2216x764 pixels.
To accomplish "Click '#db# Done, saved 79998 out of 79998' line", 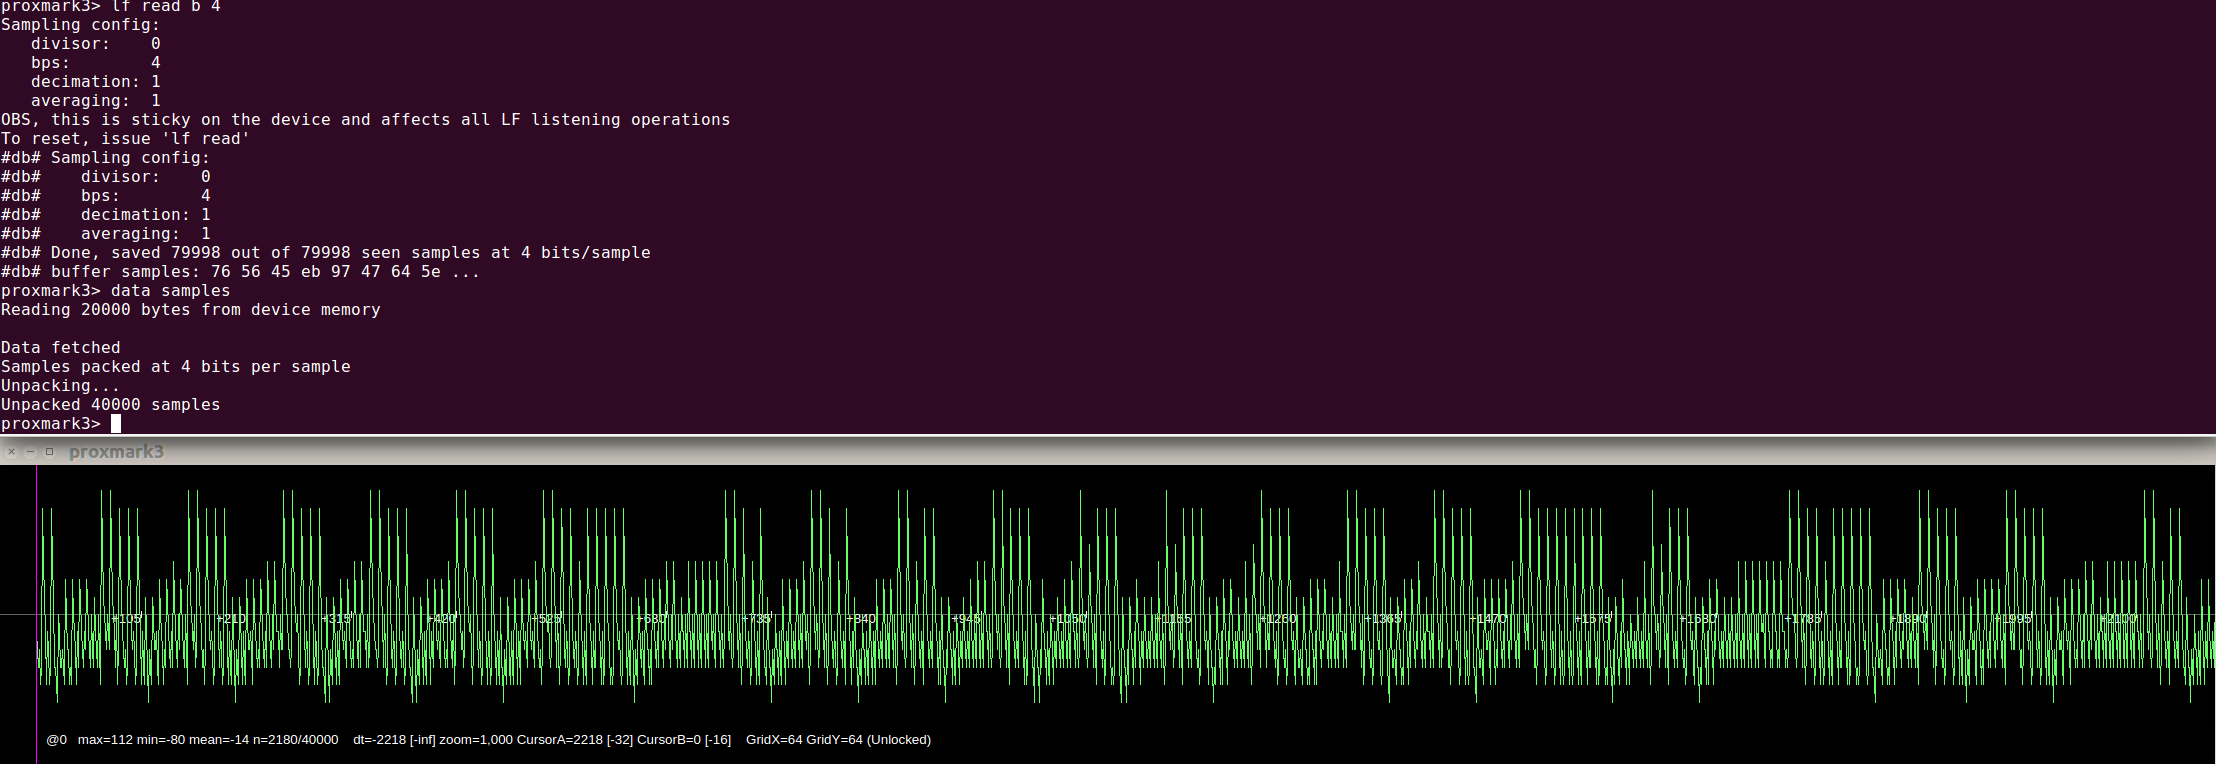I will coord(326,253).
